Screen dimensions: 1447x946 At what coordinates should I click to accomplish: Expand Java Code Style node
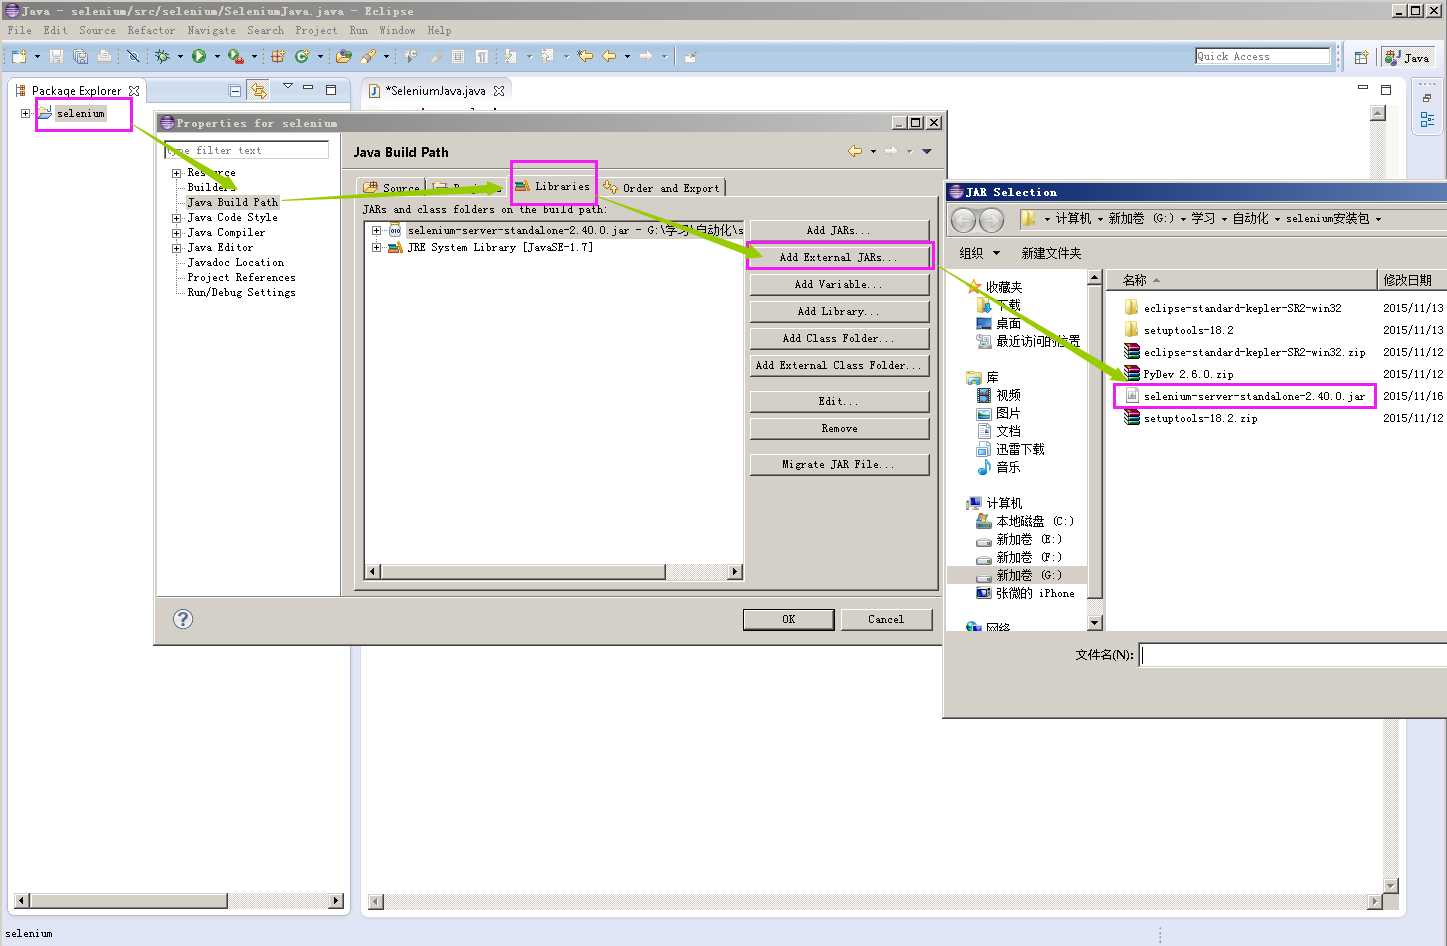177,218
